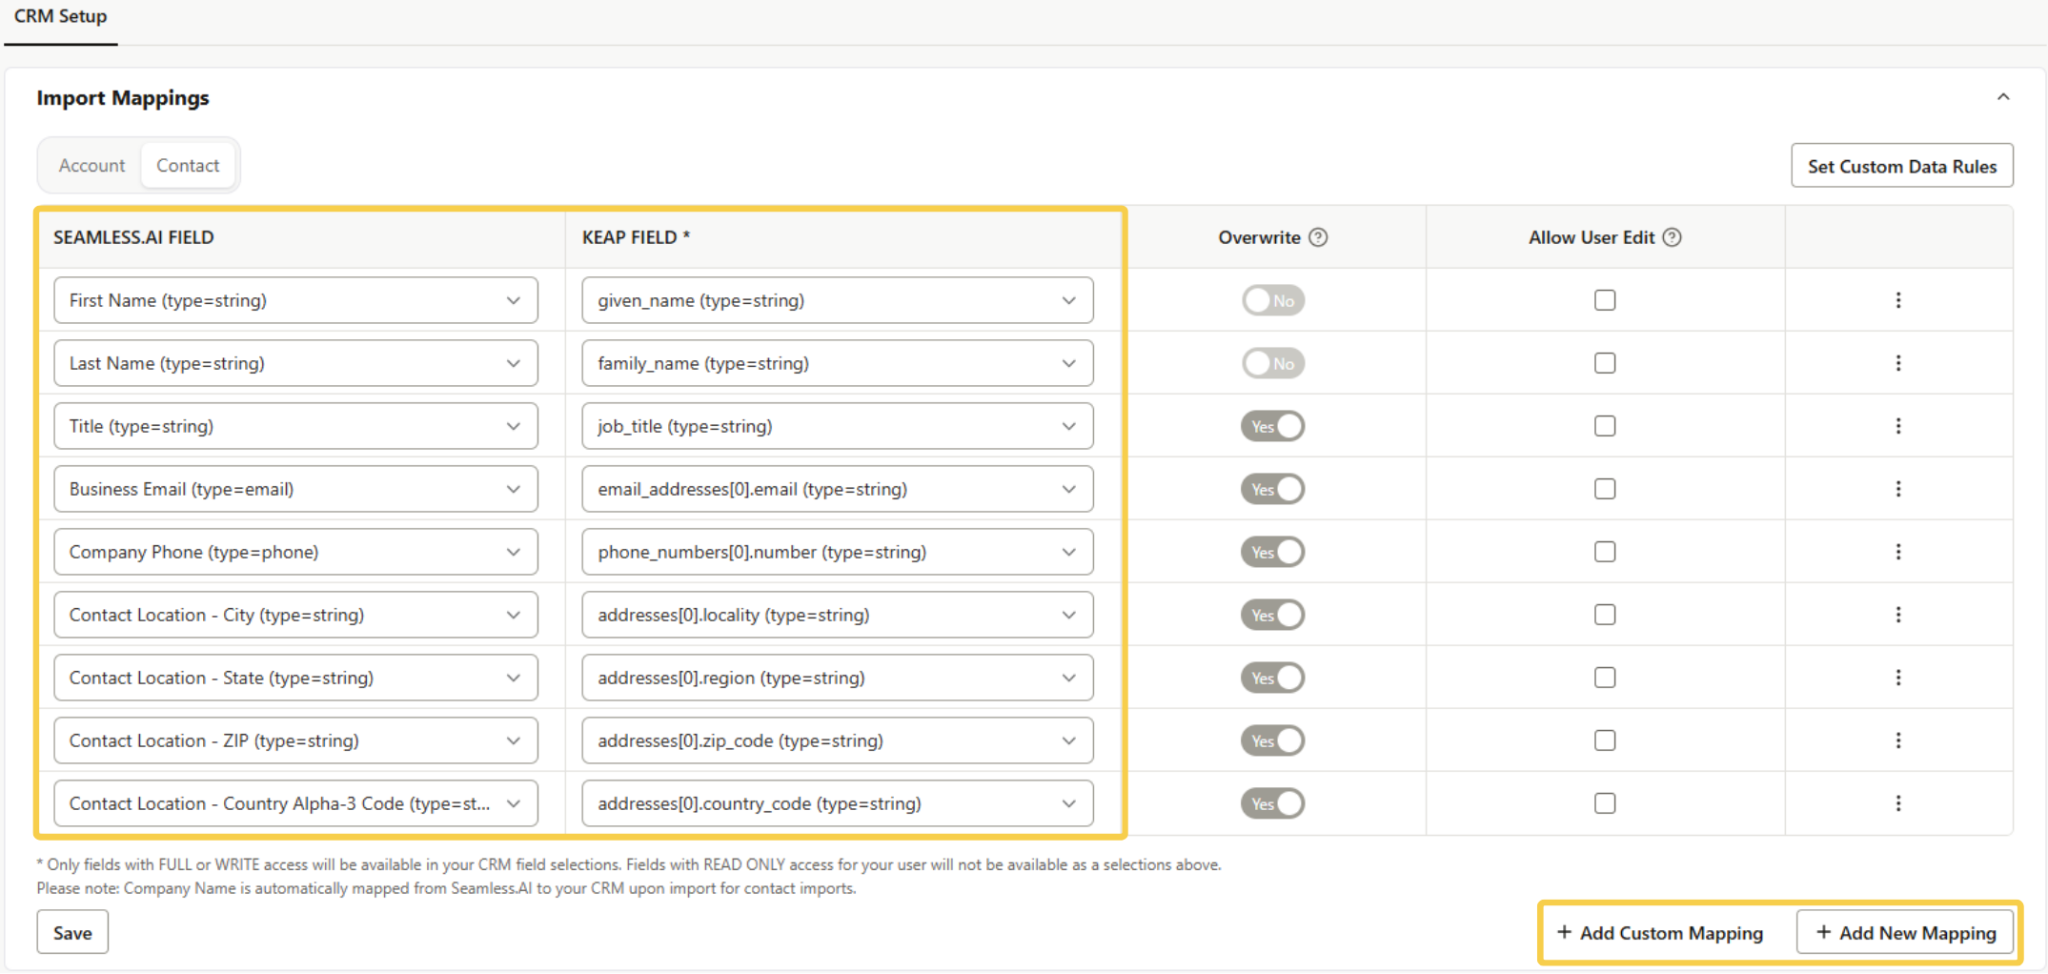Open Contact Location - Country Alpha-3 Code dropdown
The width and height of the screenshot is (2048, 974).
coord(296,804)
